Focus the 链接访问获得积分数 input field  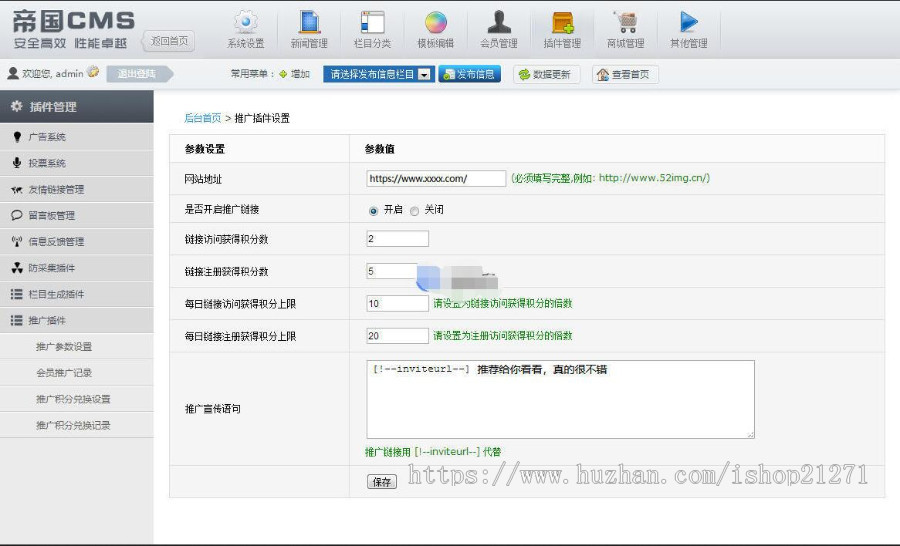[397, 239]
